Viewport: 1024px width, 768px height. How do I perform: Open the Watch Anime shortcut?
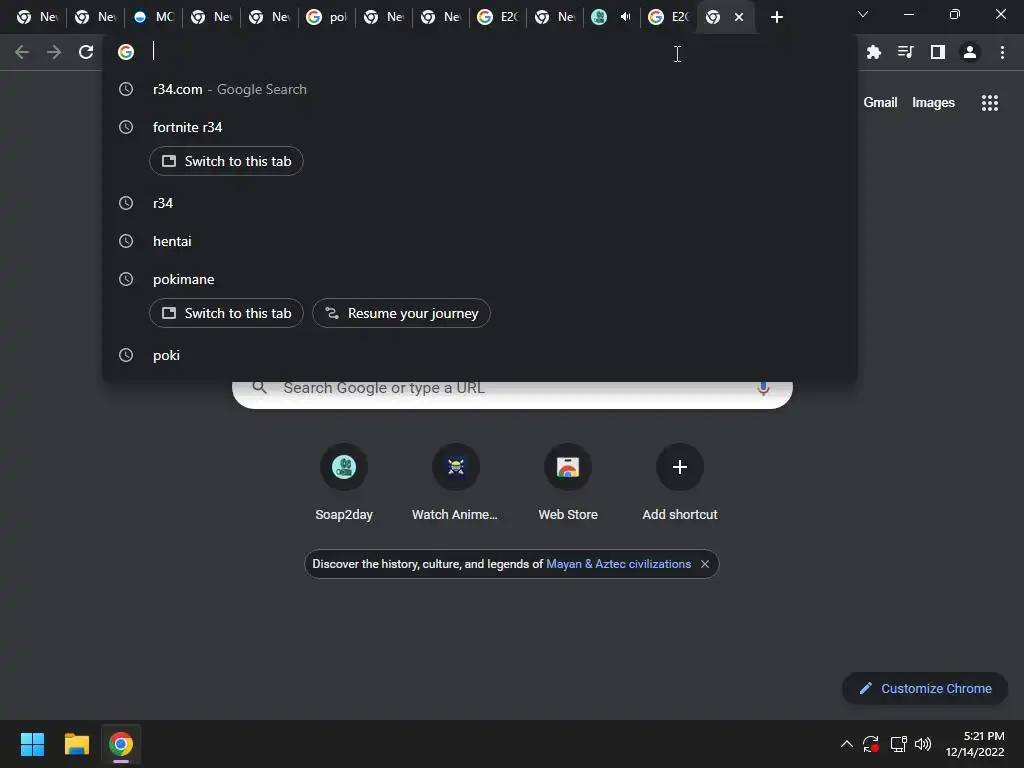(455, 481)
